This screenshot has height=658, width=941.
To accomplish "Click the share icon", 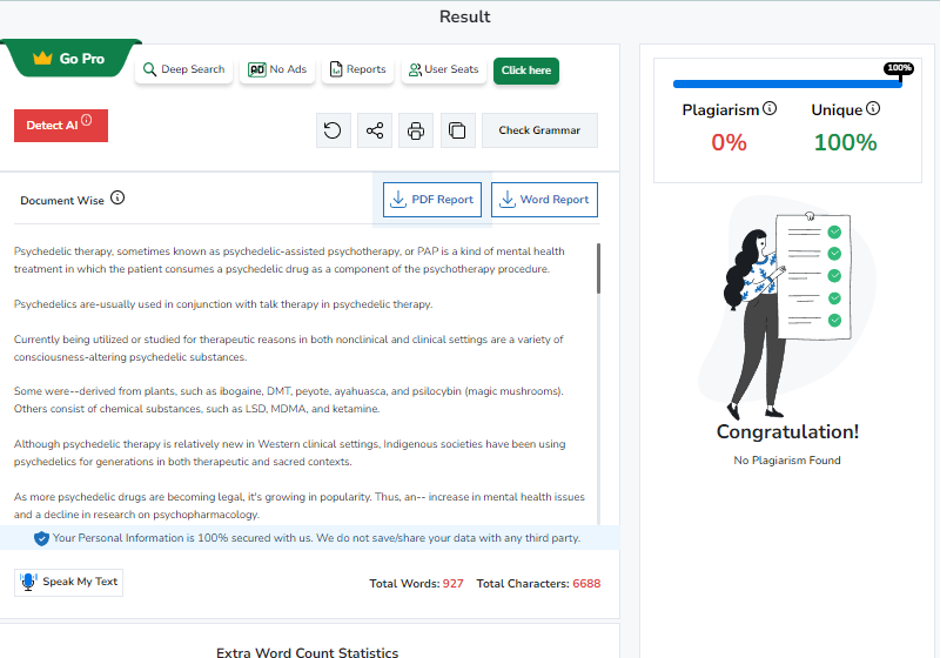I will pos(375,131).
